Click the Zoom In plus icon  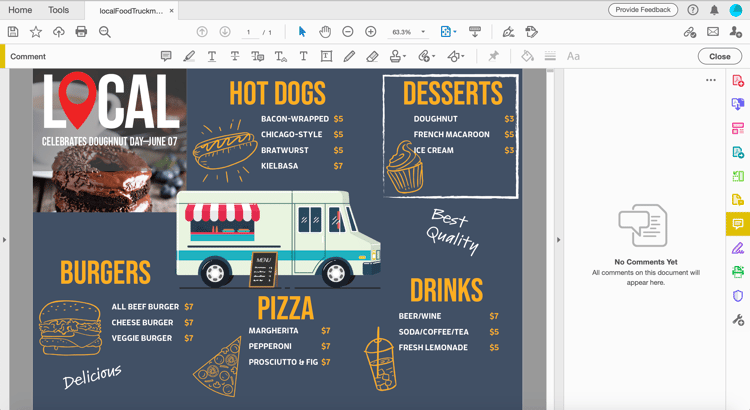(x=371, y=32)
